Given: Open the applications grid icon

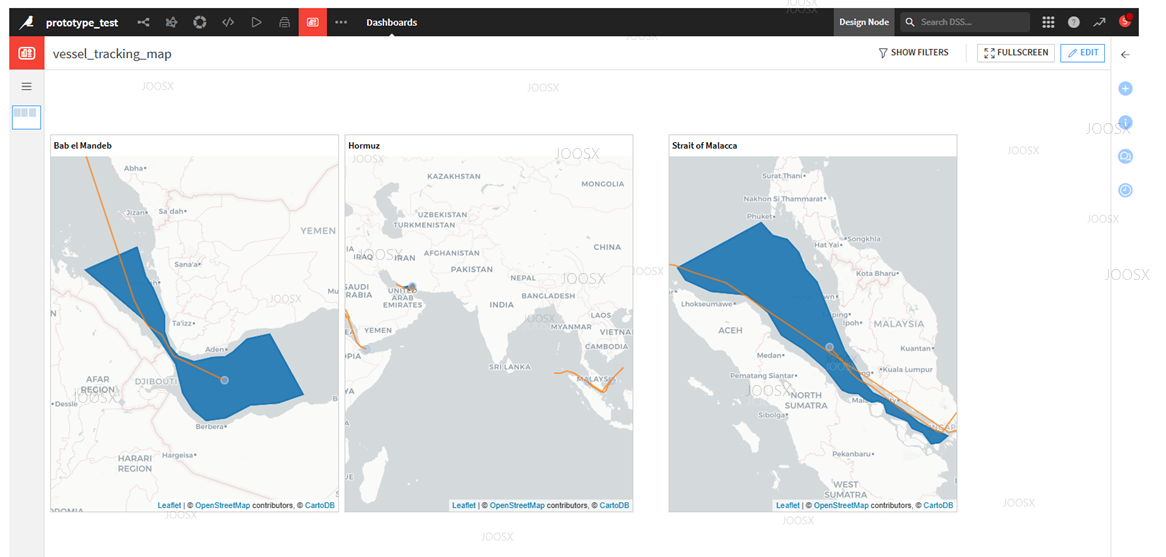Looking at the screenshot, I should point(1049,22).
